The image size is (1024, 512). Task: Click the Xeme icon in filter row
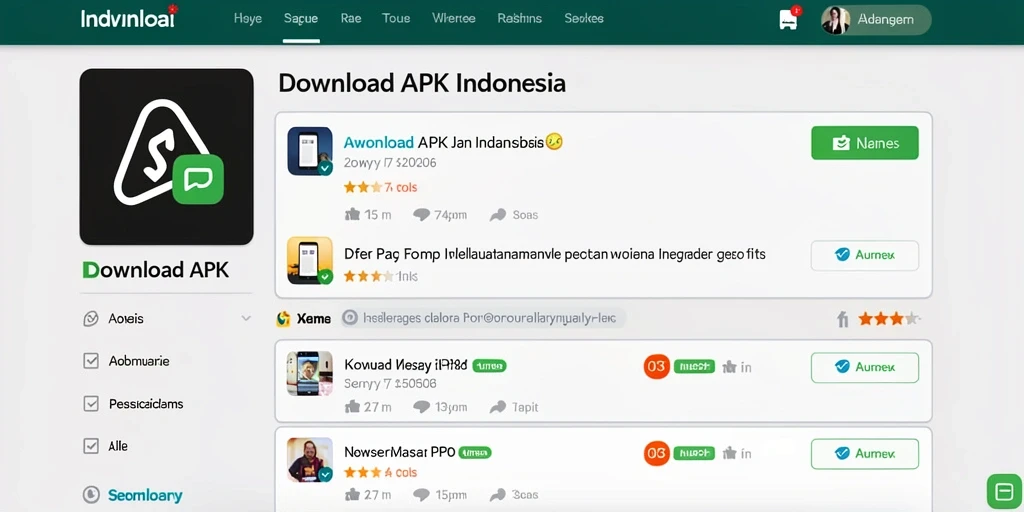pos(283,318)
